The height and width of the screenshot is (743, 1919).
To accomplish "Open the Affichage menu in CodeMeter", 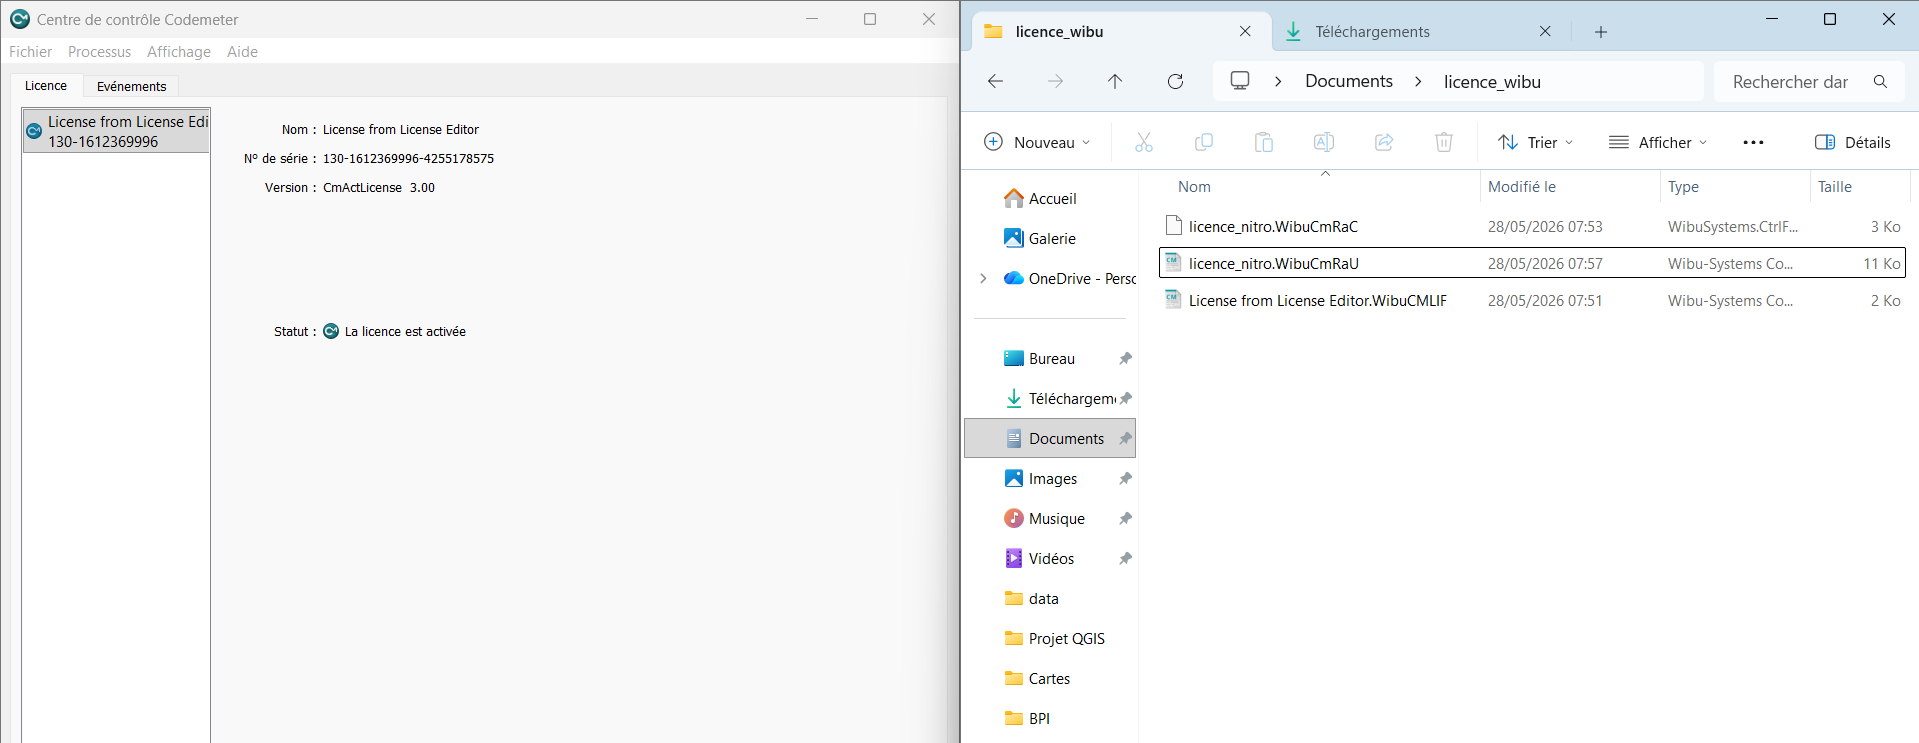I will pos(179,52).
